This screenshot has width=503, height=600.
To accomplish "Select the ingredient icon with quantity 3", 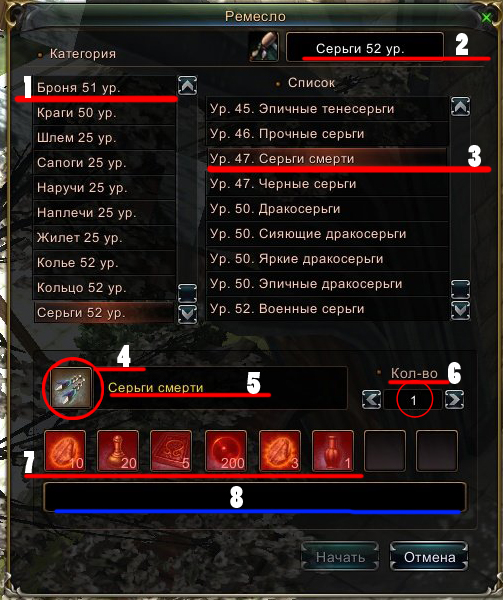I will coord(280,450).
